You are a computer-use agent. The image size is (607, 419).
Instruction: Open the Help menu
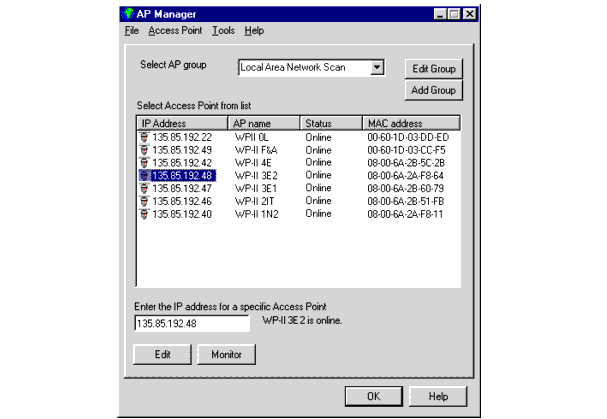coord(254,31)
